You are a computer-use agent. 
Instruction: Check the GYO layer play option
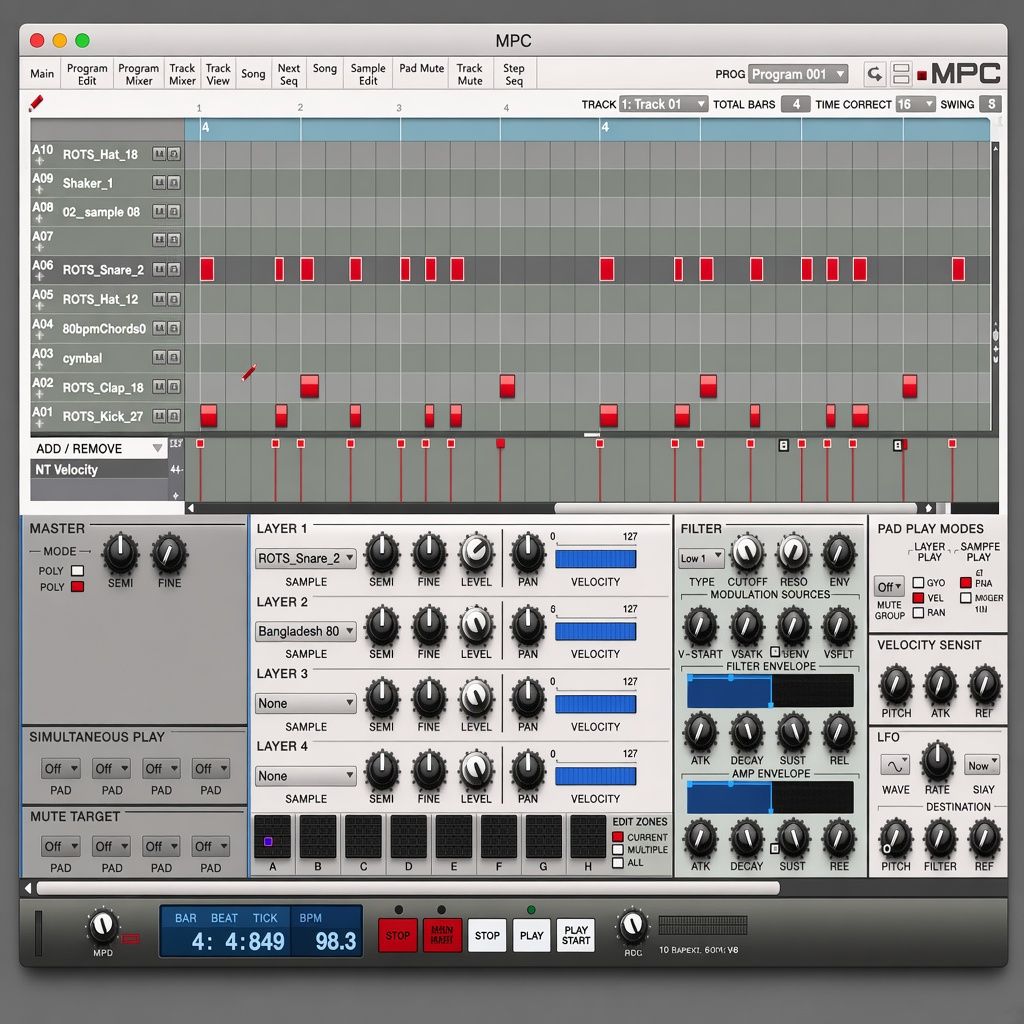[918, 583]
